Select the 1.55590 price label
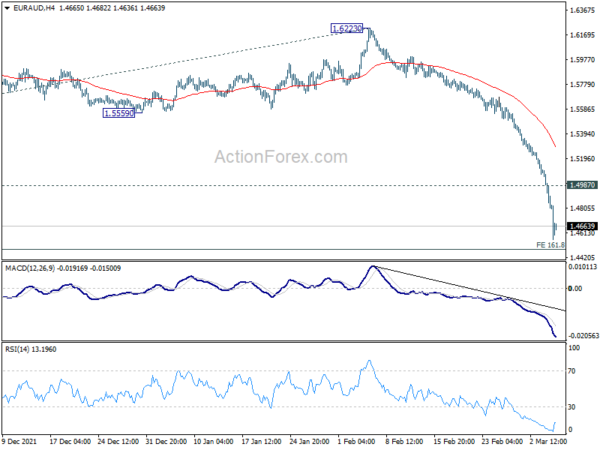This screenshot has width=600, height=450. 119,113
